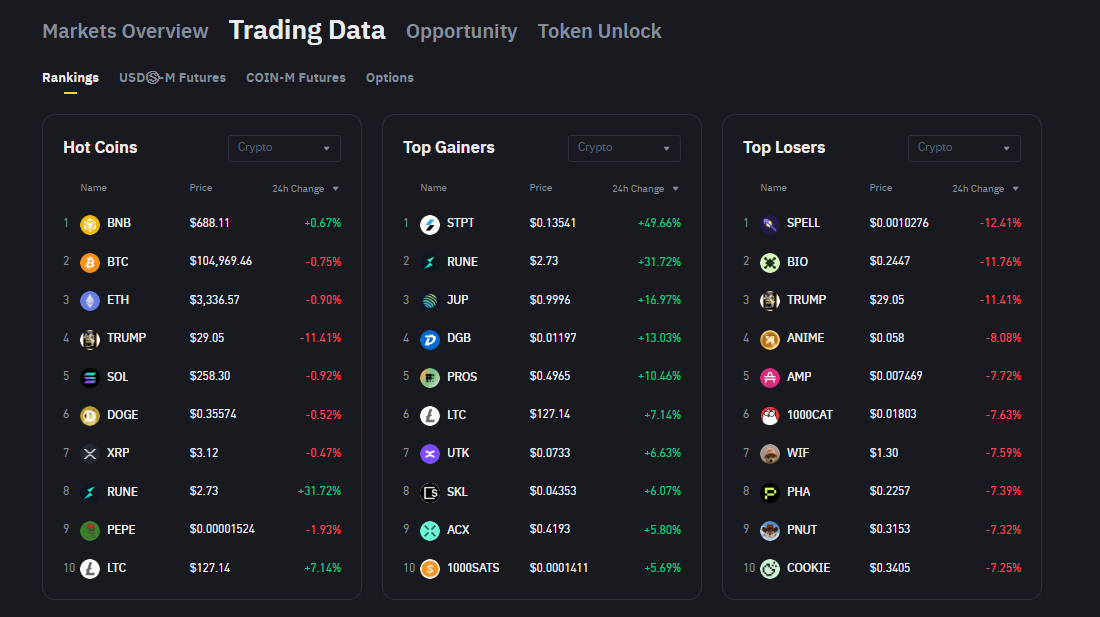
Task: Open the Hot Coins Crypto dropdown
Action: (284, 148)
